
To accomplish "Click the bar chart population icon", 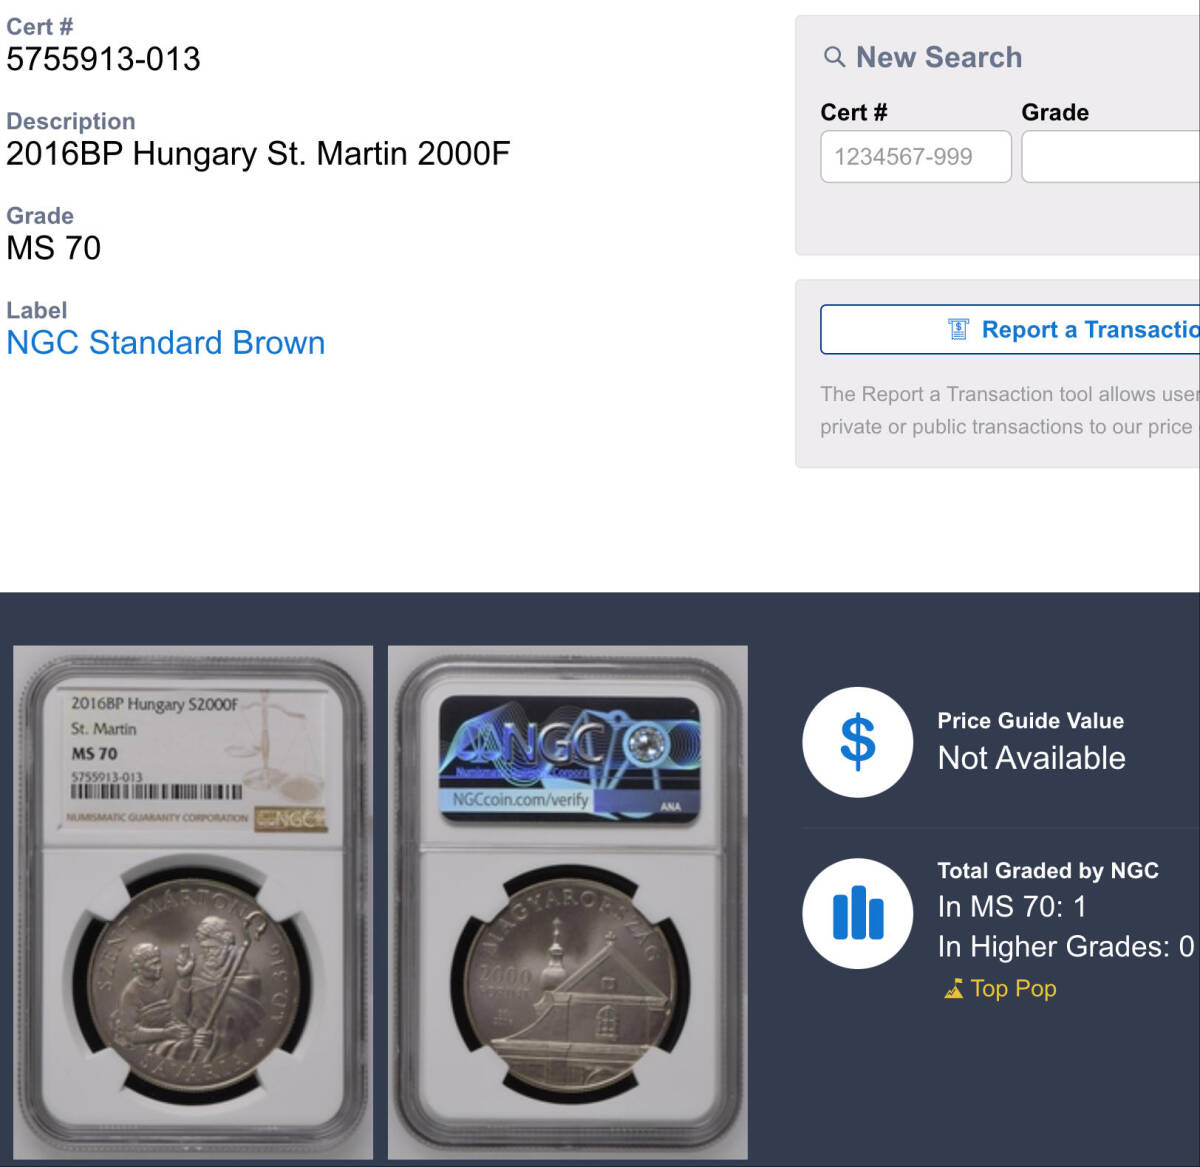I will (x=857, y=913).
